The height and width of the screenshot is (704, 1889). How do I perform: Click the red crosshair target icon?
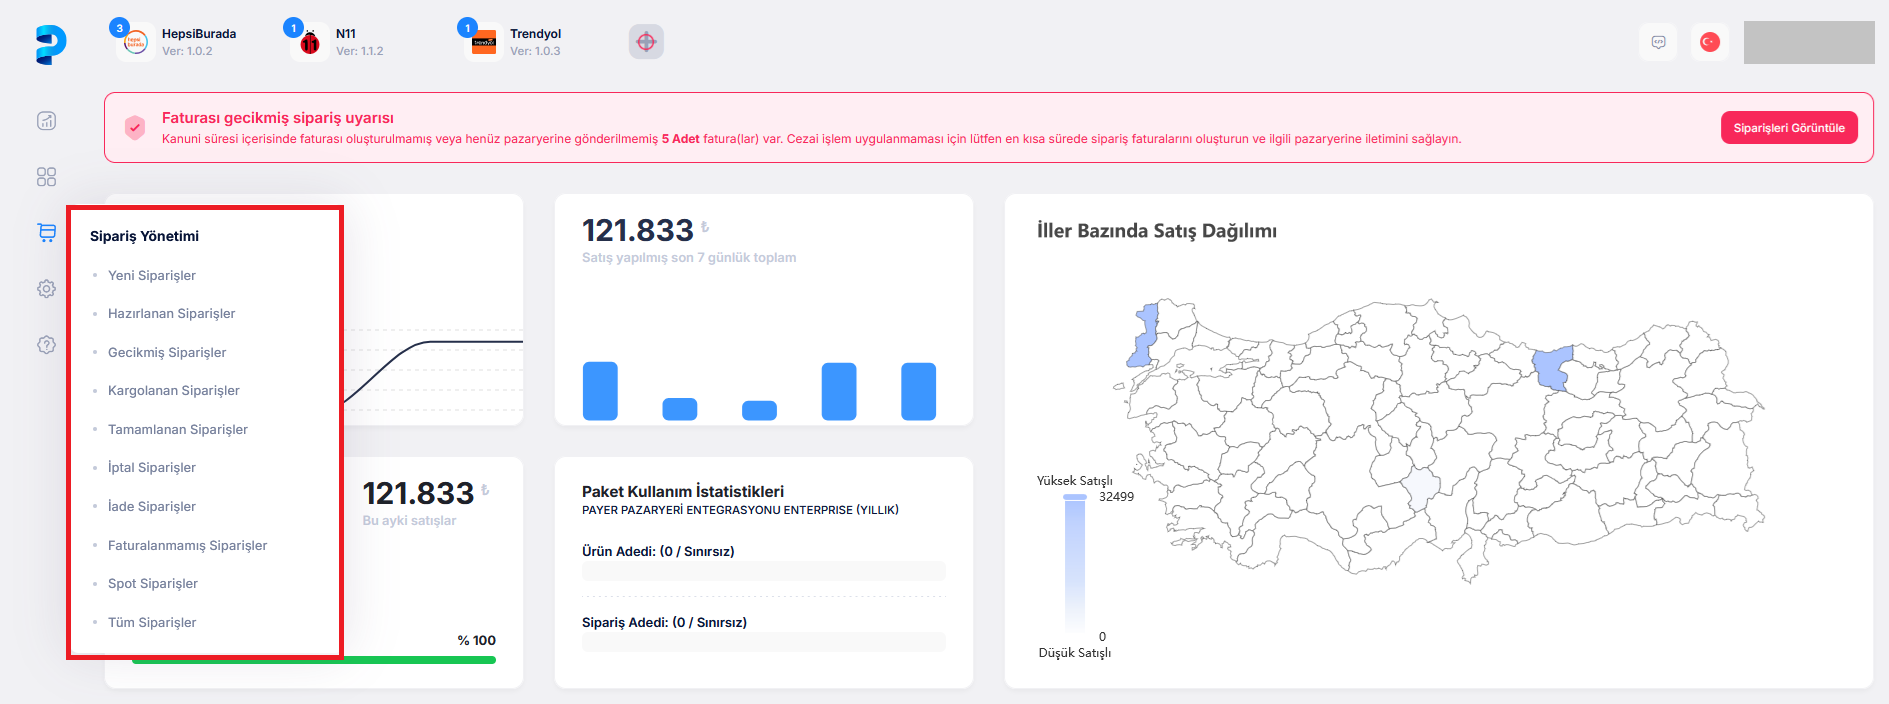[x=646, y=42]
